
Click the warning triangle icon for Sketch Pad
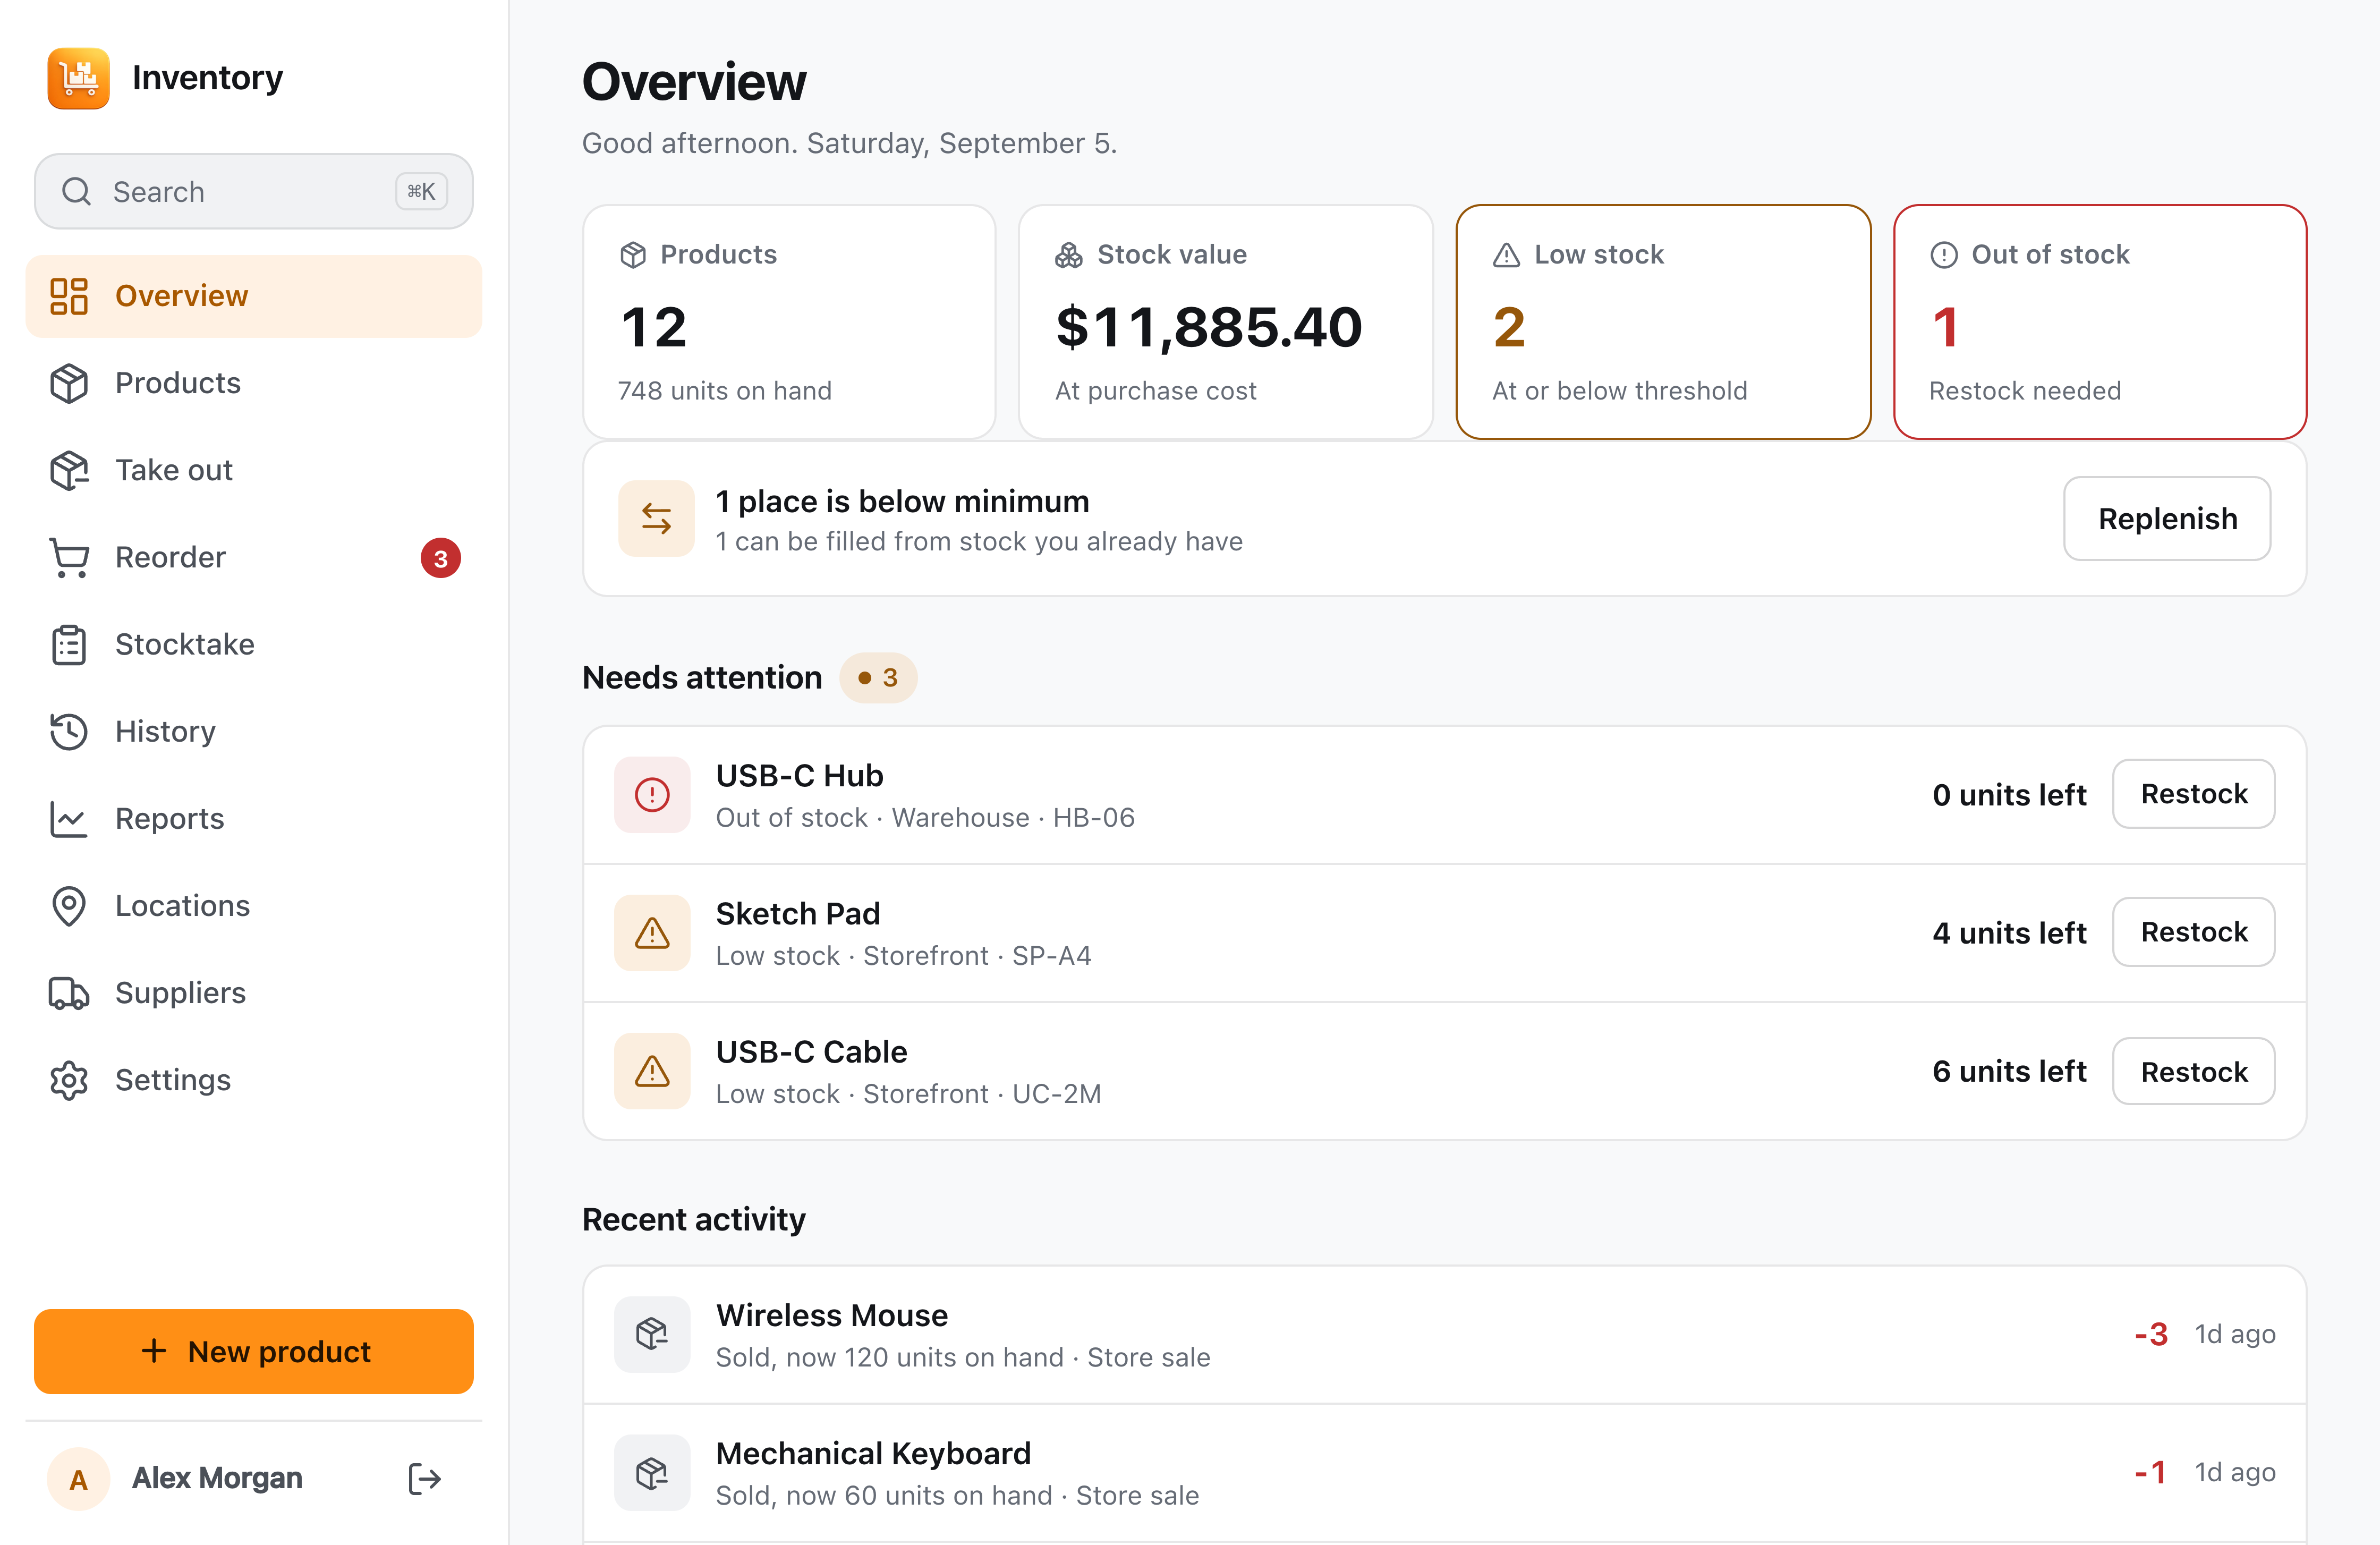pos(652,933)
